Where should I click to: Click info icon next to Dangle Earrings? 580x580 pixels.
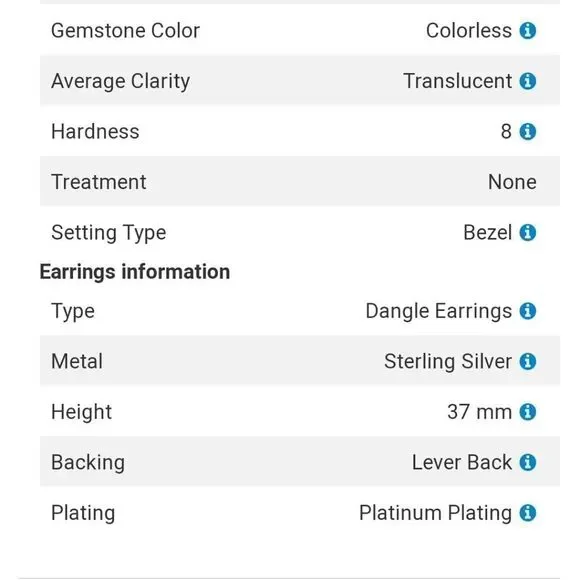527,311
